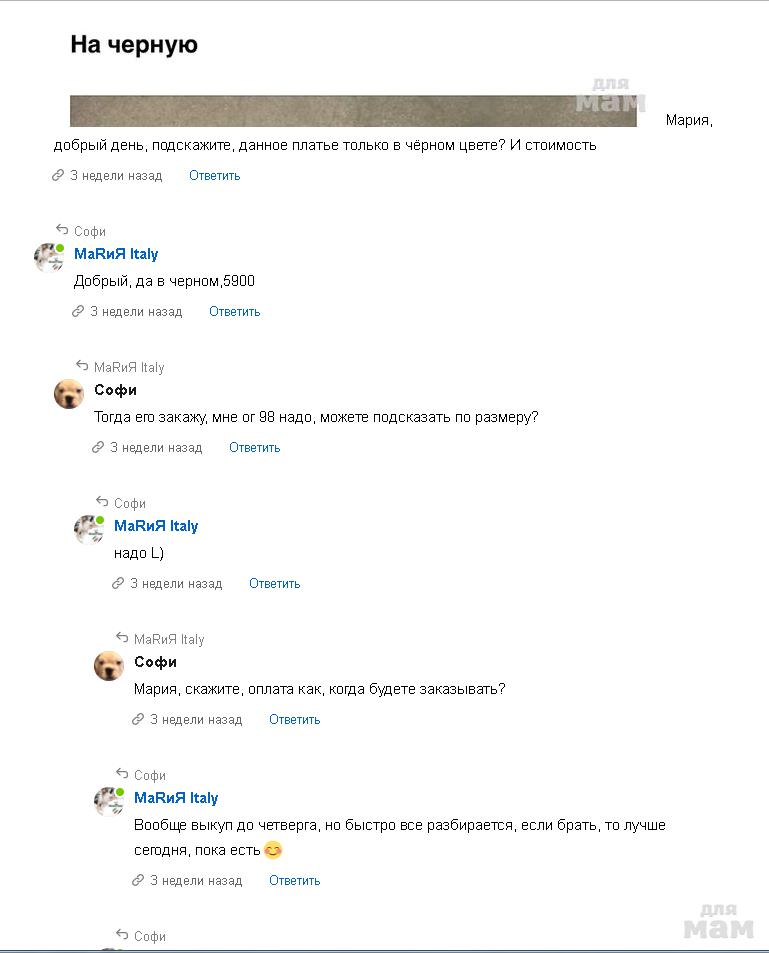Click "Ответить" below "Вообще выкуп до четверга" comment
This screenshot has width=769, height=953.
click(x=295, y=881)
